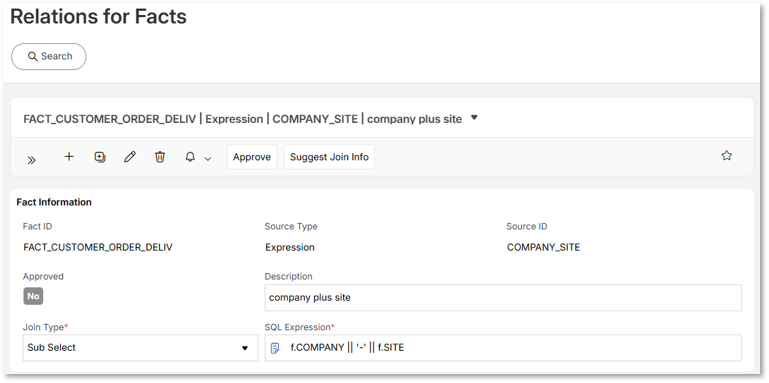Viewport: 769px width, 383px height.
Task: Click Suggest Join Info button
Action: [329, 157]
